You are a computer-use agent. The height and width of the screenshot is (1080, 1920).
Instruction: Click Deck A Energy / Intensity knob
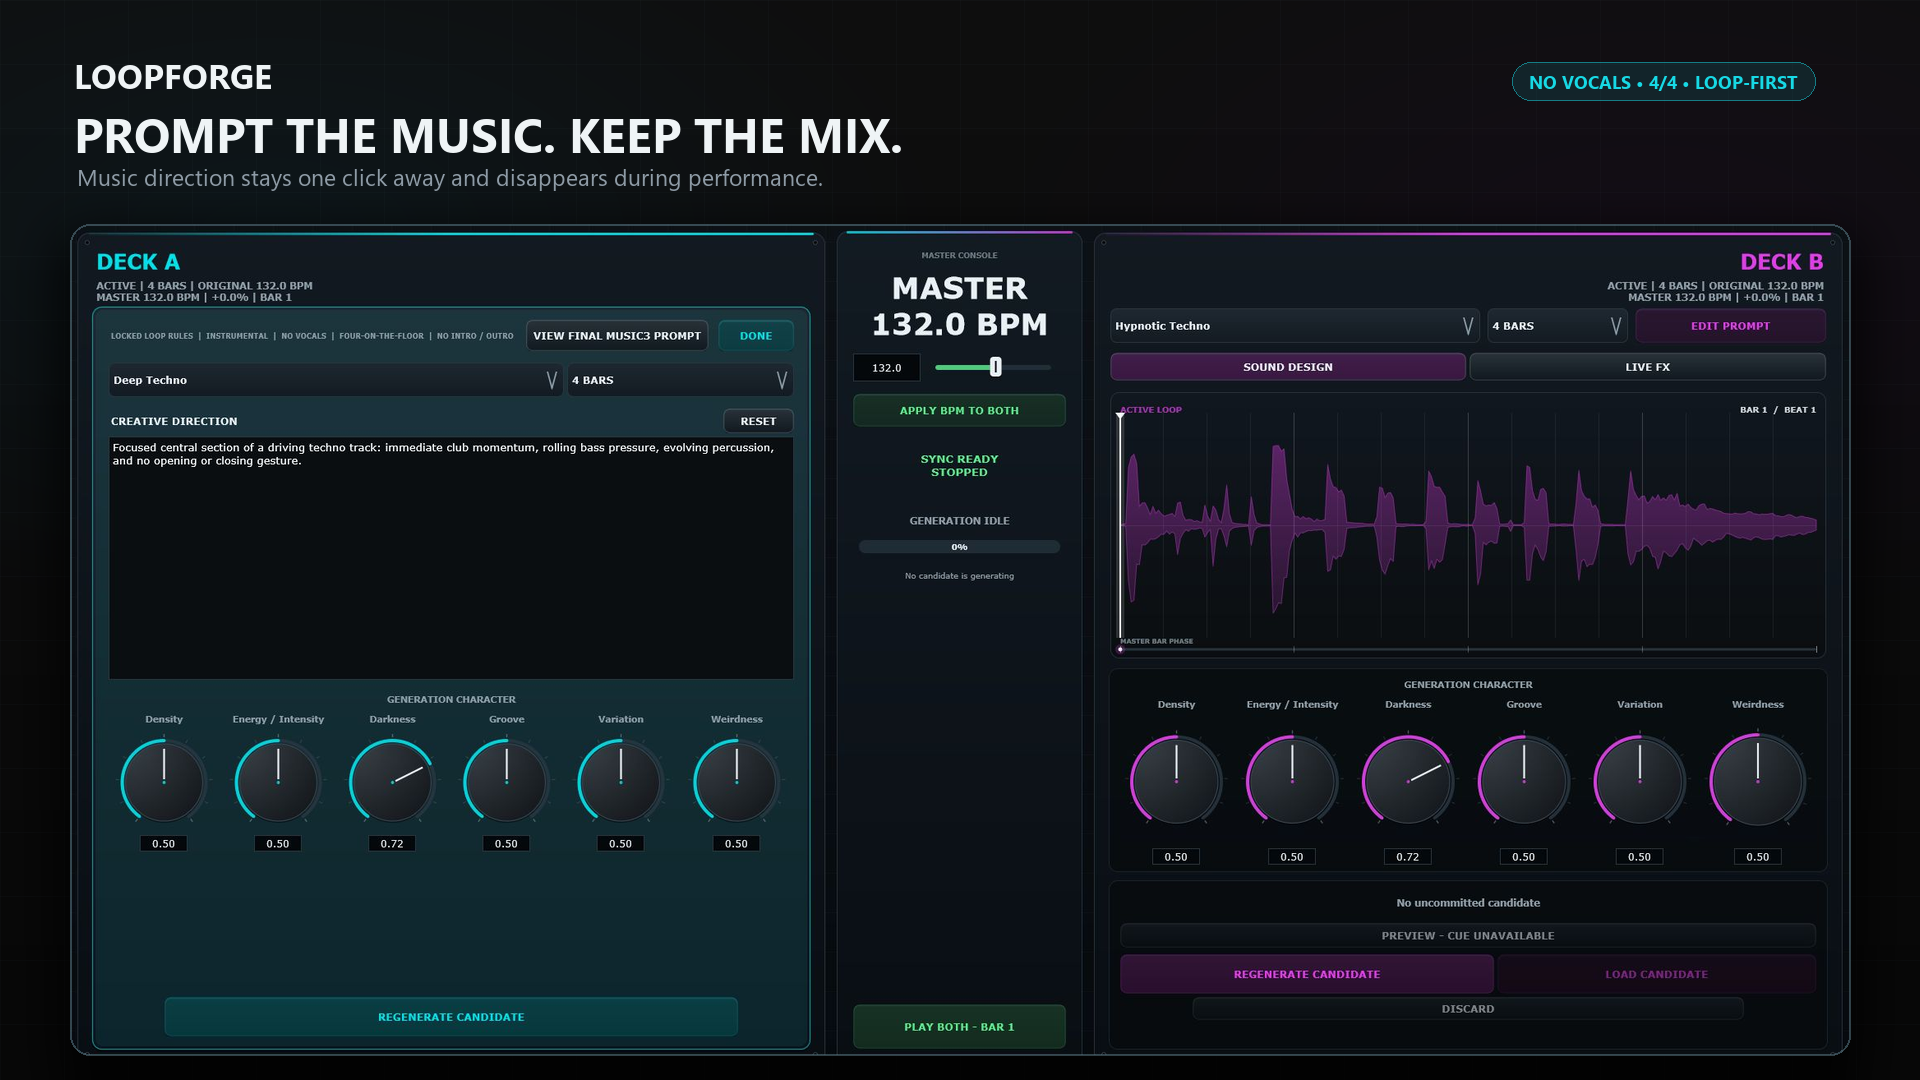(x=278, y=781)
